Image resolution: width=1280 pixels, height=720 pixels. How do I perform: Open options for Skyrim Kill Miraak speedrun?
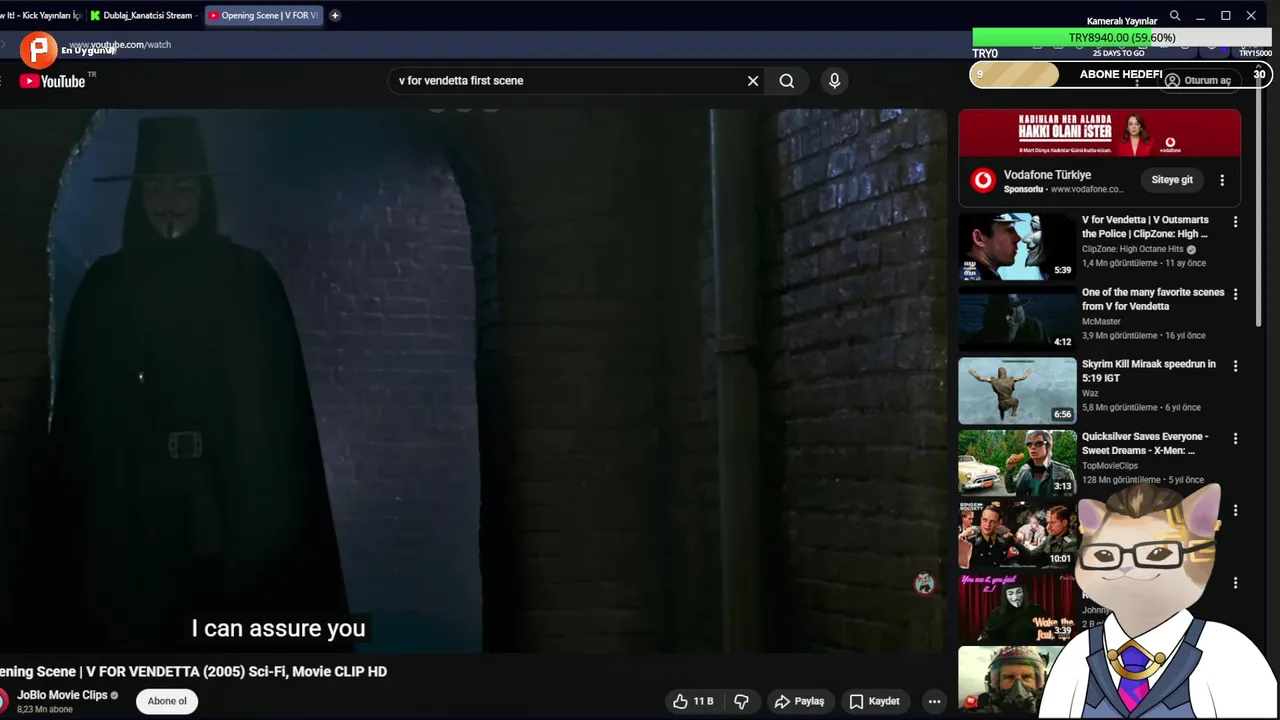(x=1235, y=366)
